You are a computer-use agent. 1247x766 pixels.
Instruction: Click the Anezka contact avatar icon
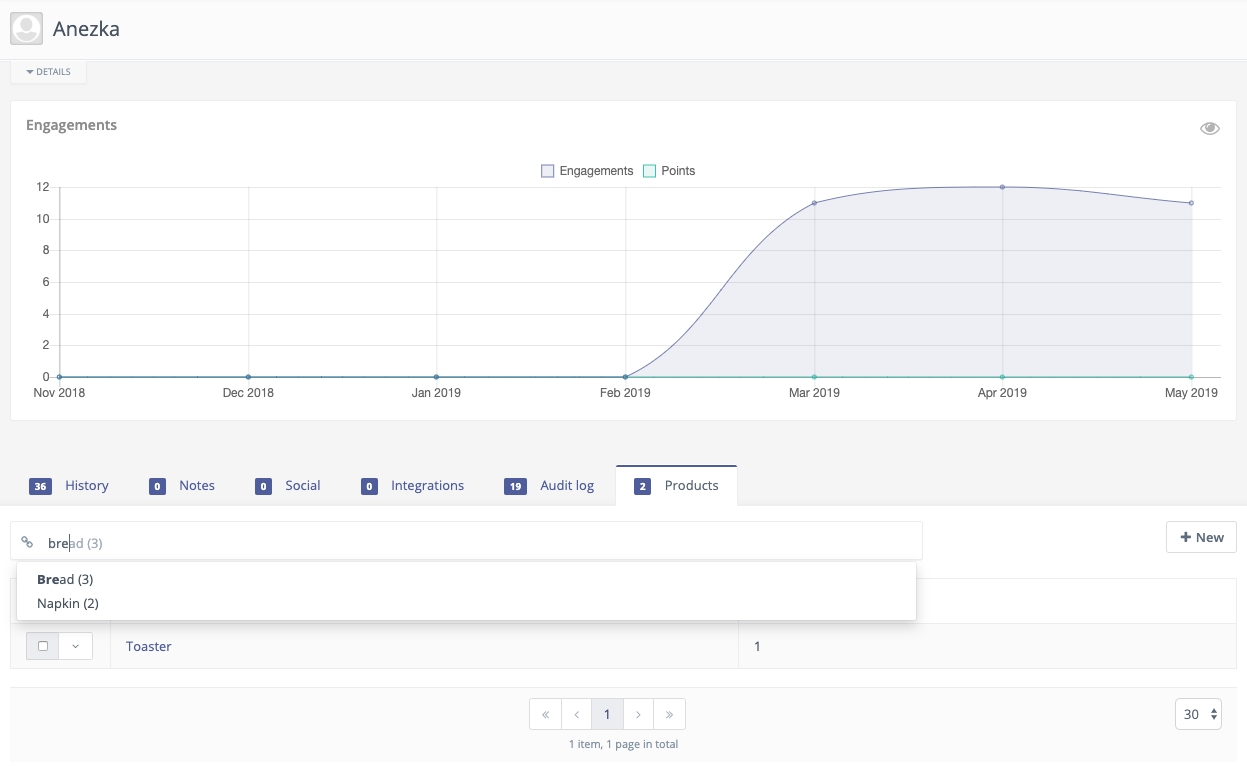[x=27, y=29]
